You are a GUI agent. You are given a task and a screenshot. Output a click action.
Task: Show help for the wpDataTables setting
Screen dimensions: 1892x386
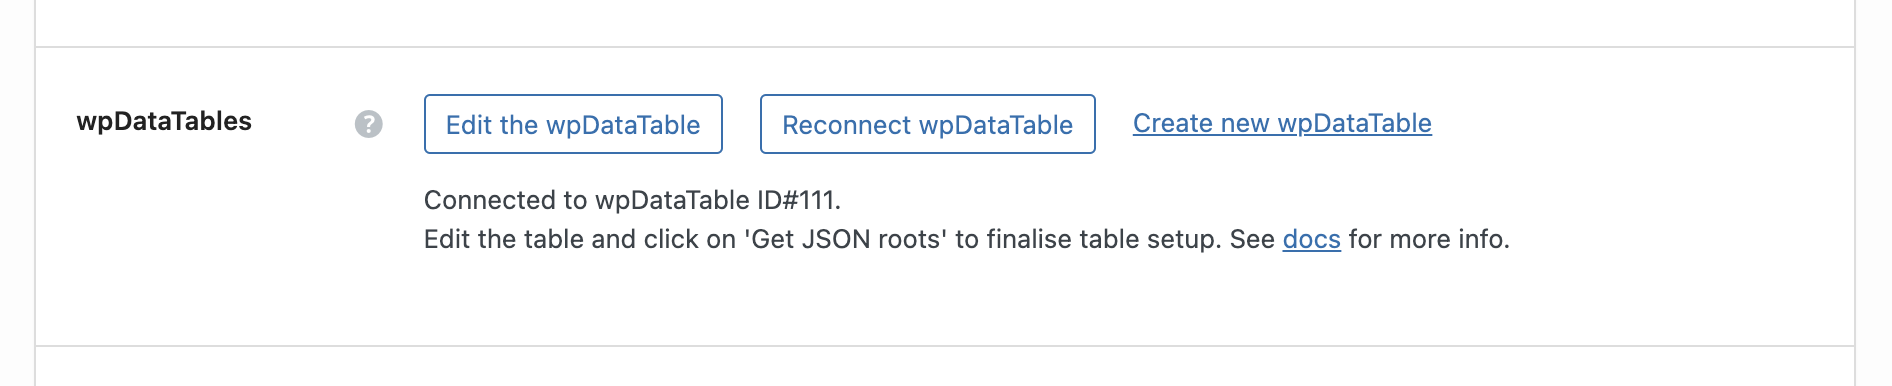(x=369, y=124)
